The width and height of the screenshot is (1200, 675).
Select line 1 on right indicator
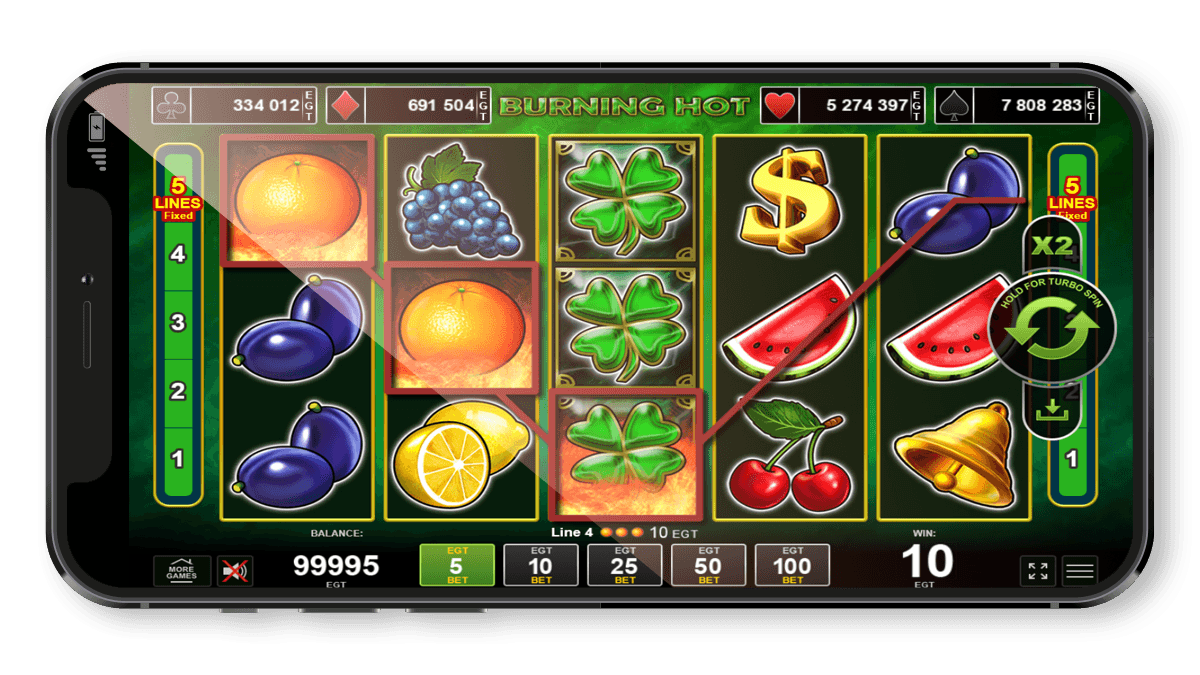1072,459
